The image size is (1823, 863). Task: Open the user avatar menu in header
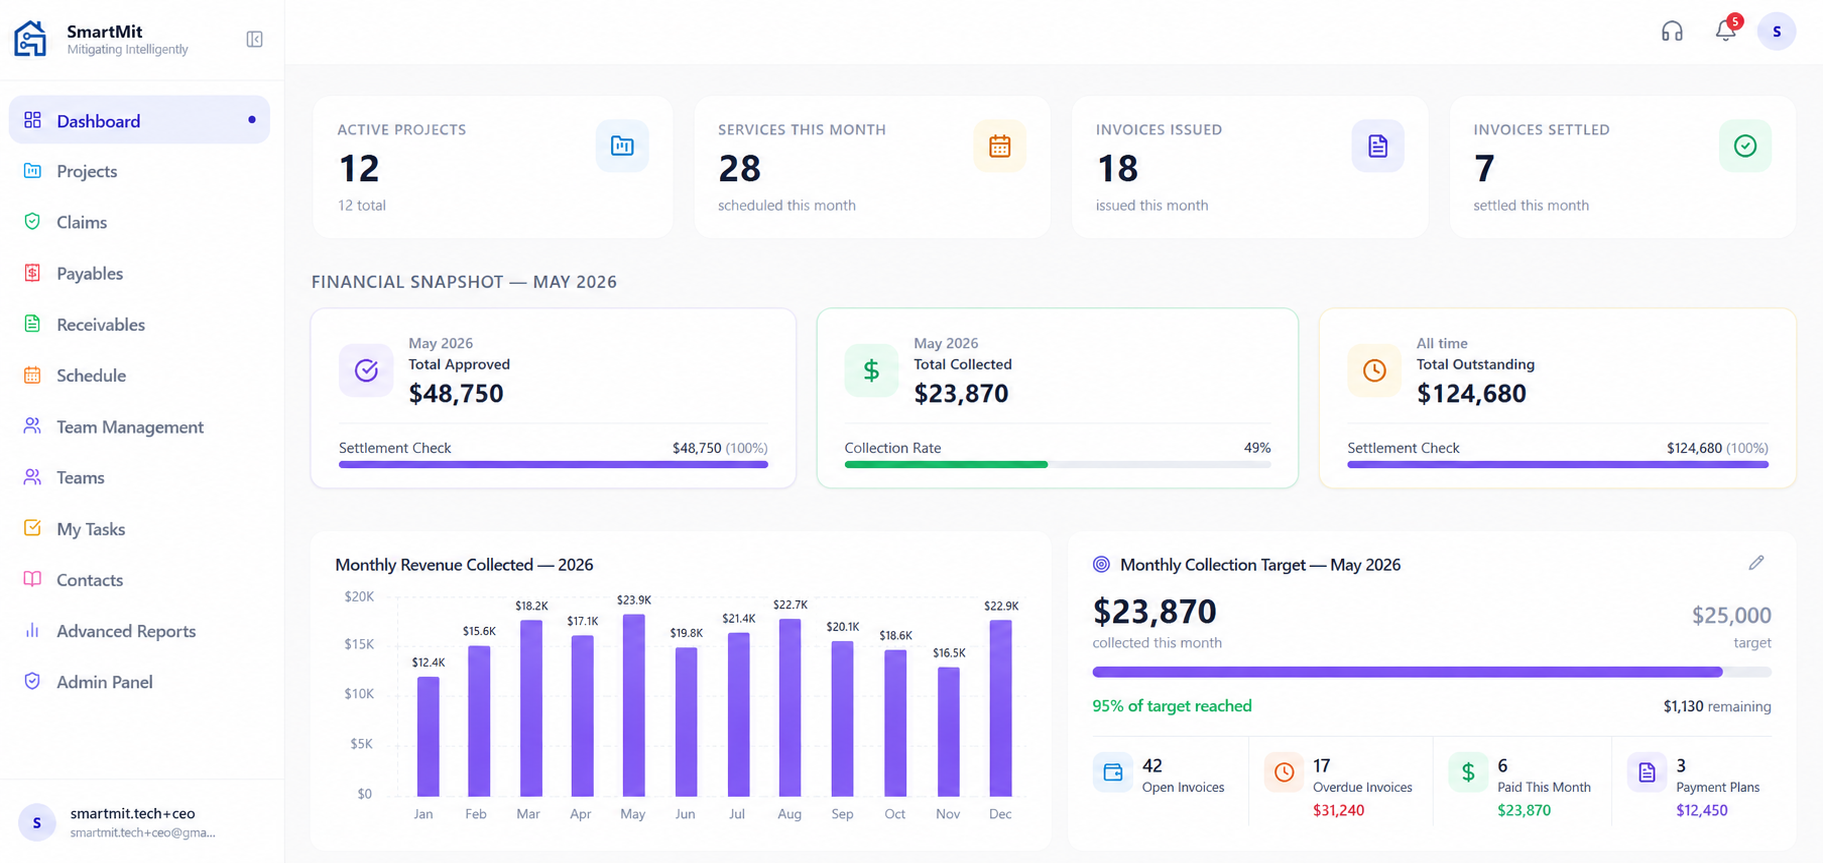(x=1776, y=31)
